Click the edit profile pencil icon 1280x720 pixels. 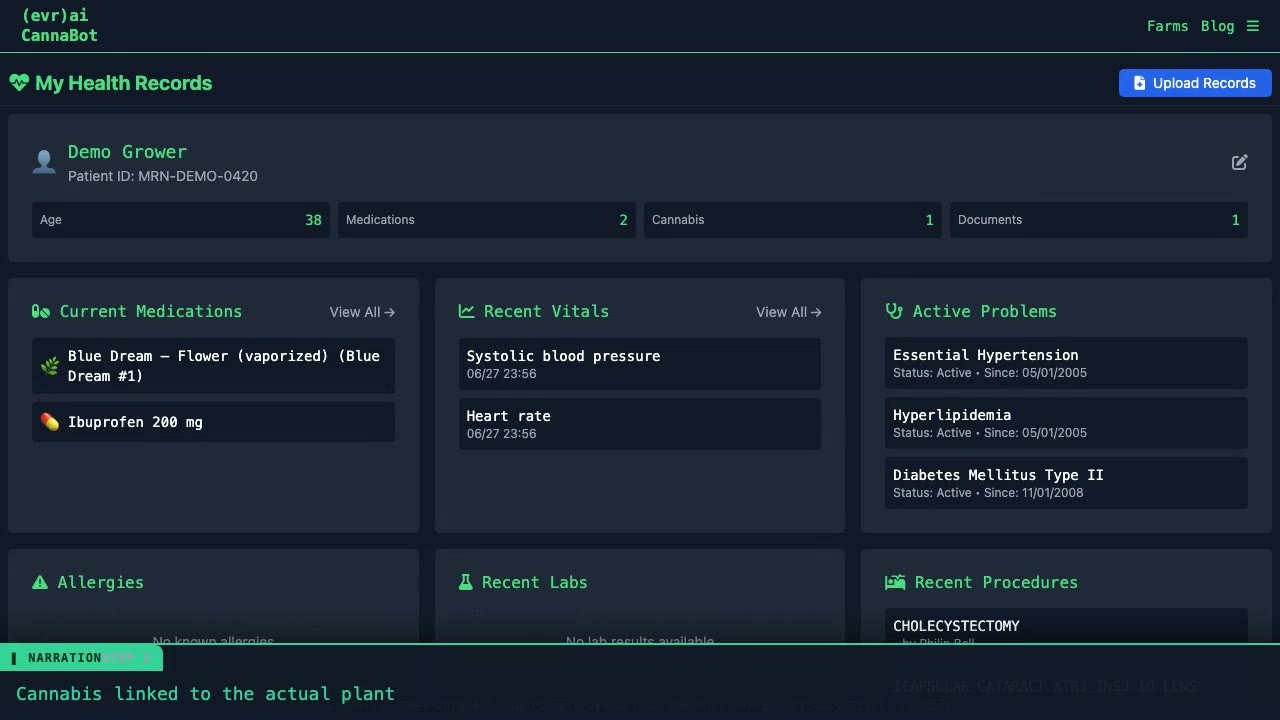(1239, 162)
